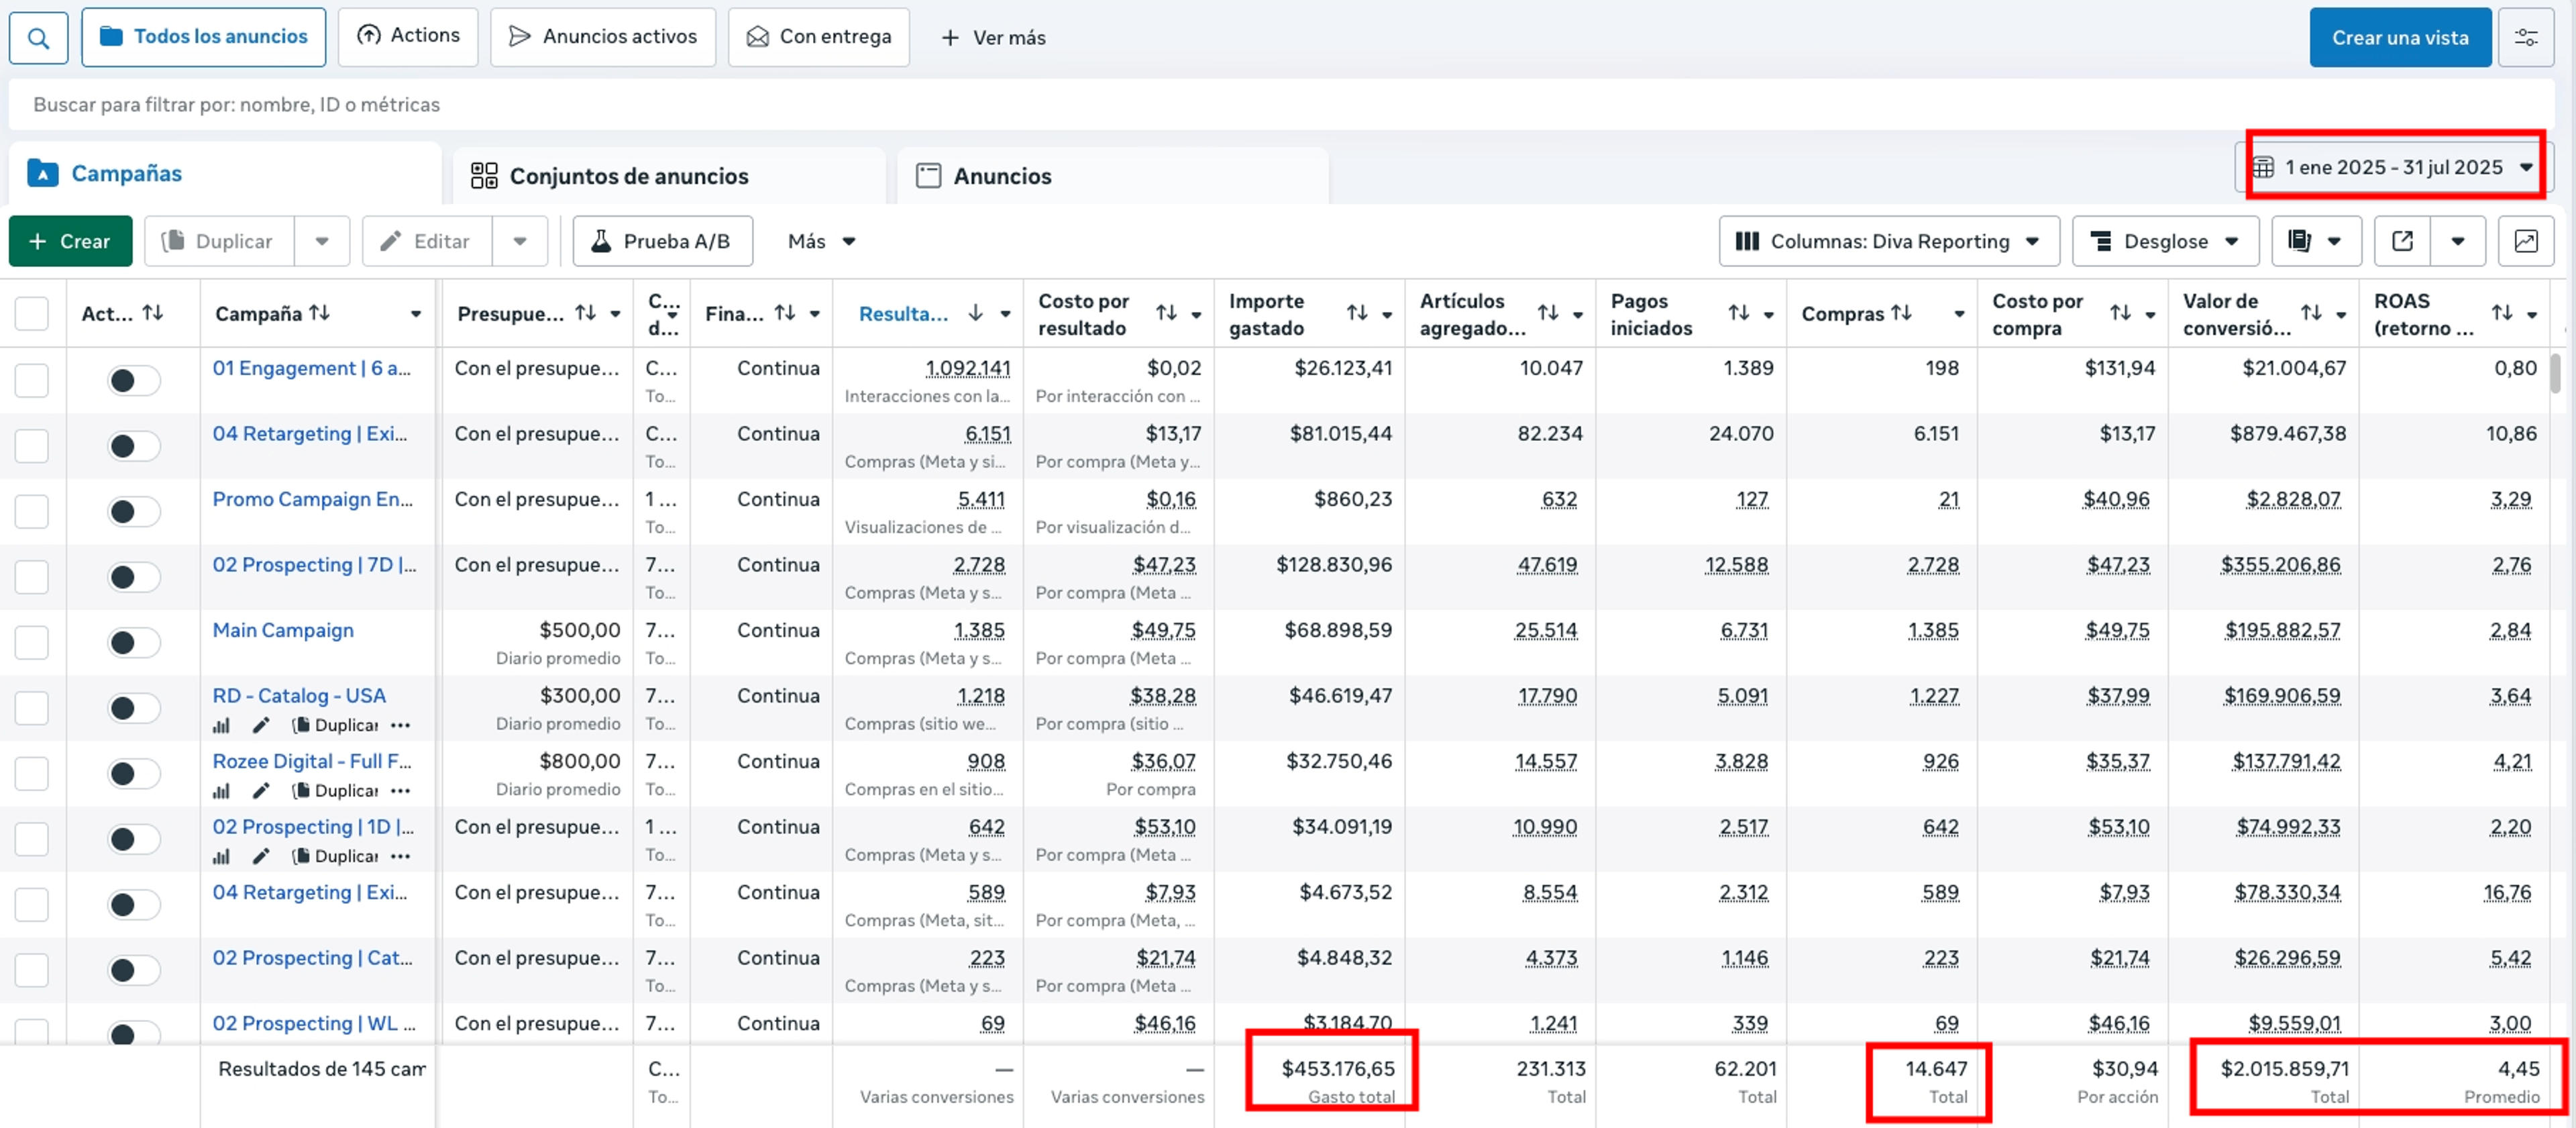Toggle the Main Campaign switch off
This screenshot has width=2576, height=1128.
point(133,642)
